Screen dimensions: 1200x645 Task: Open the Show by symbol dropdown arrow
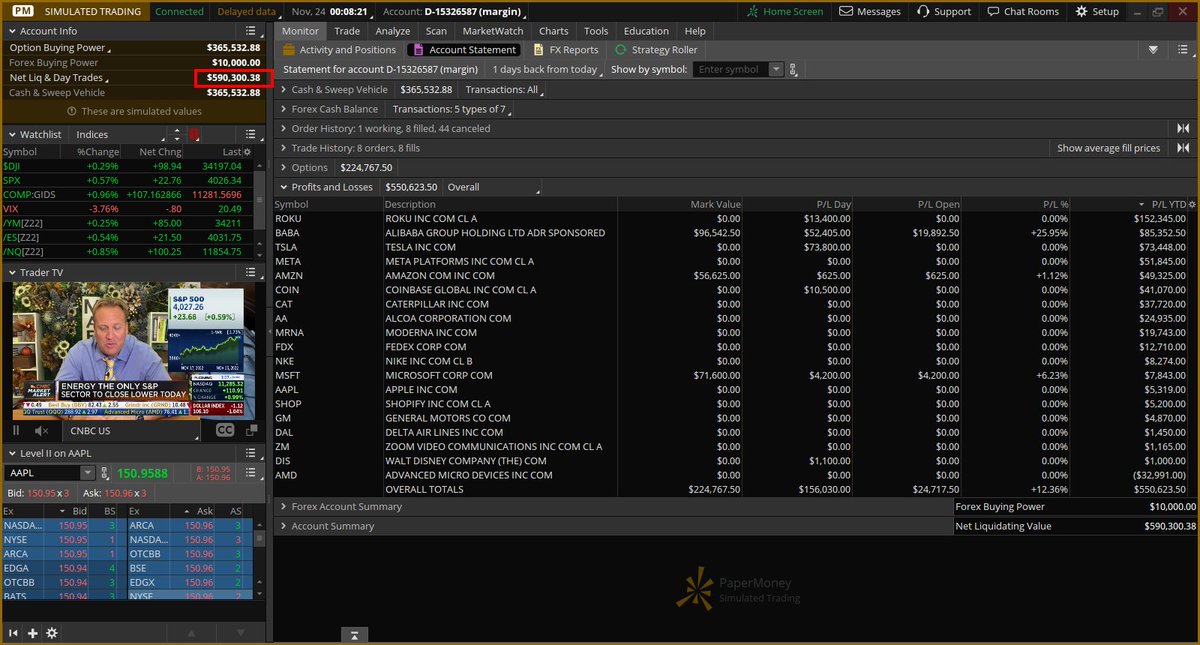pos(777,69)
